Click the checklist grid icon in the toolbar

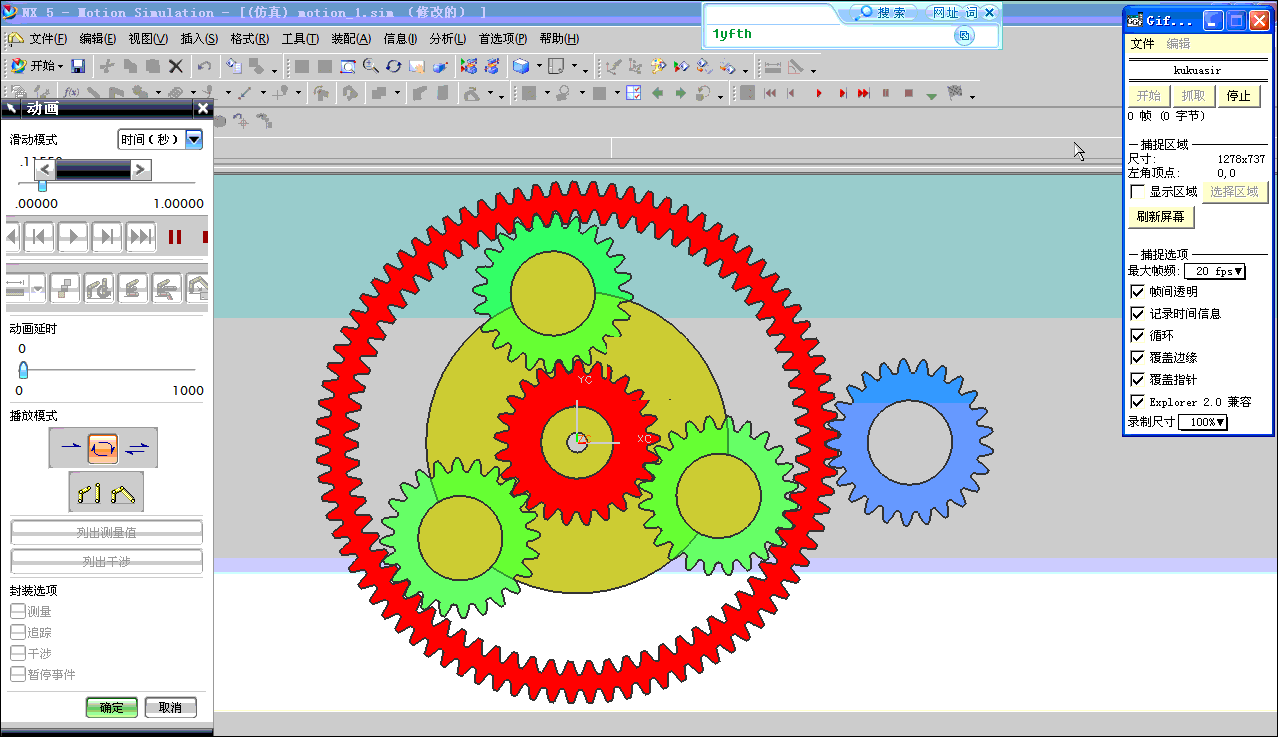(x=634, y=93)
